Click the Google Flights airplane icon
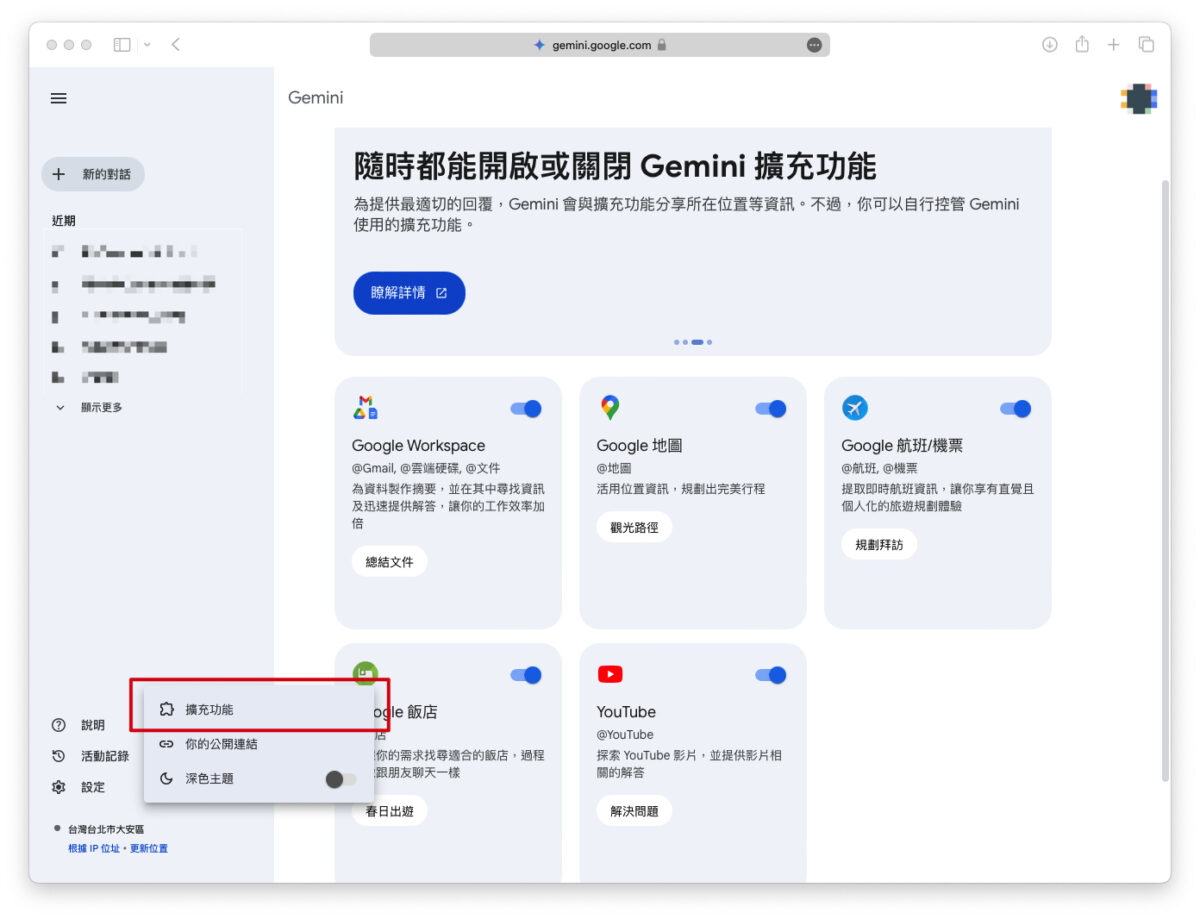Image resolution: width=1200 pixels, height=919 pixels. pos(855,408)
